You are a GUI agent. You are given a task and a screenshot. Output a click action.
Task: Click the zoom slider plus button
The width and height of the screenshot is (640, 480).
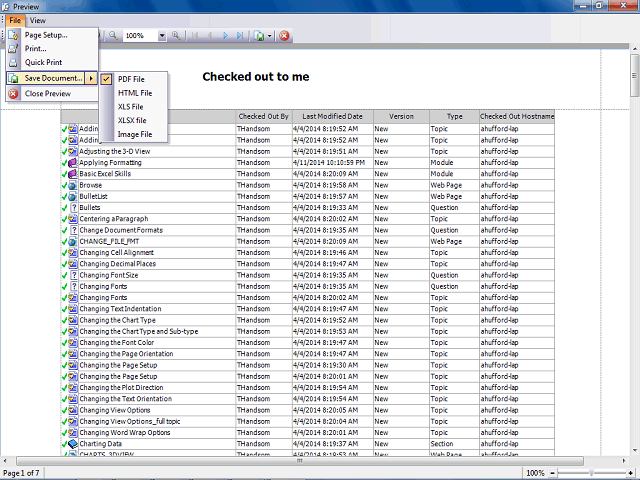(x=631, y=473)
